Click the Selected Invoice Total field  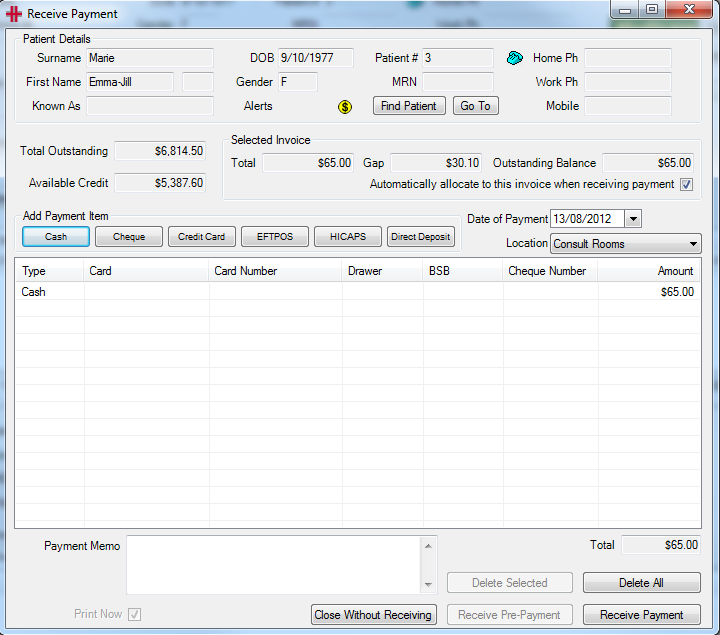click(x=308, y=163)
